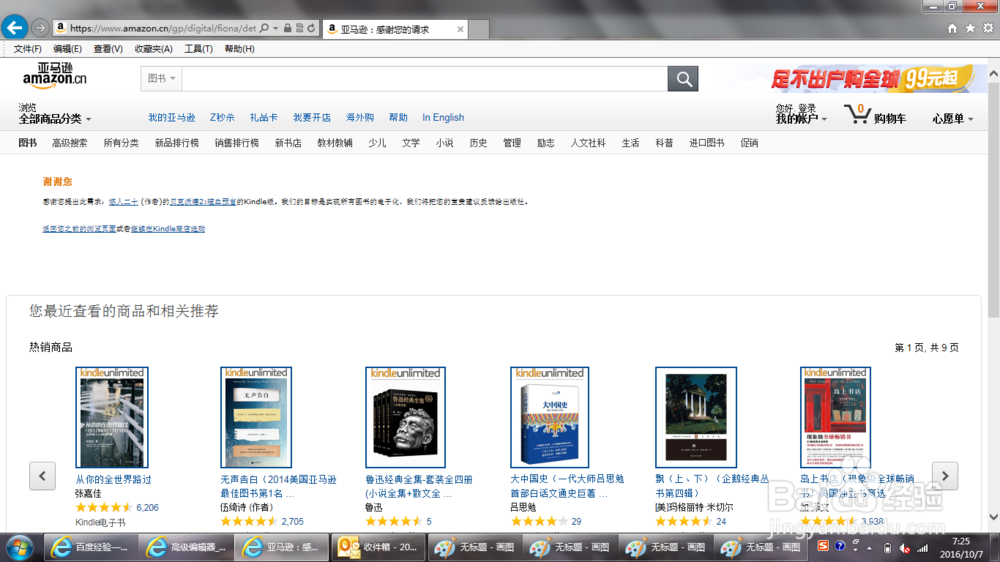Select the 高级搜索 books nav tab
The height and width of the screenshot is (562, 1000).
coord(70,143)
